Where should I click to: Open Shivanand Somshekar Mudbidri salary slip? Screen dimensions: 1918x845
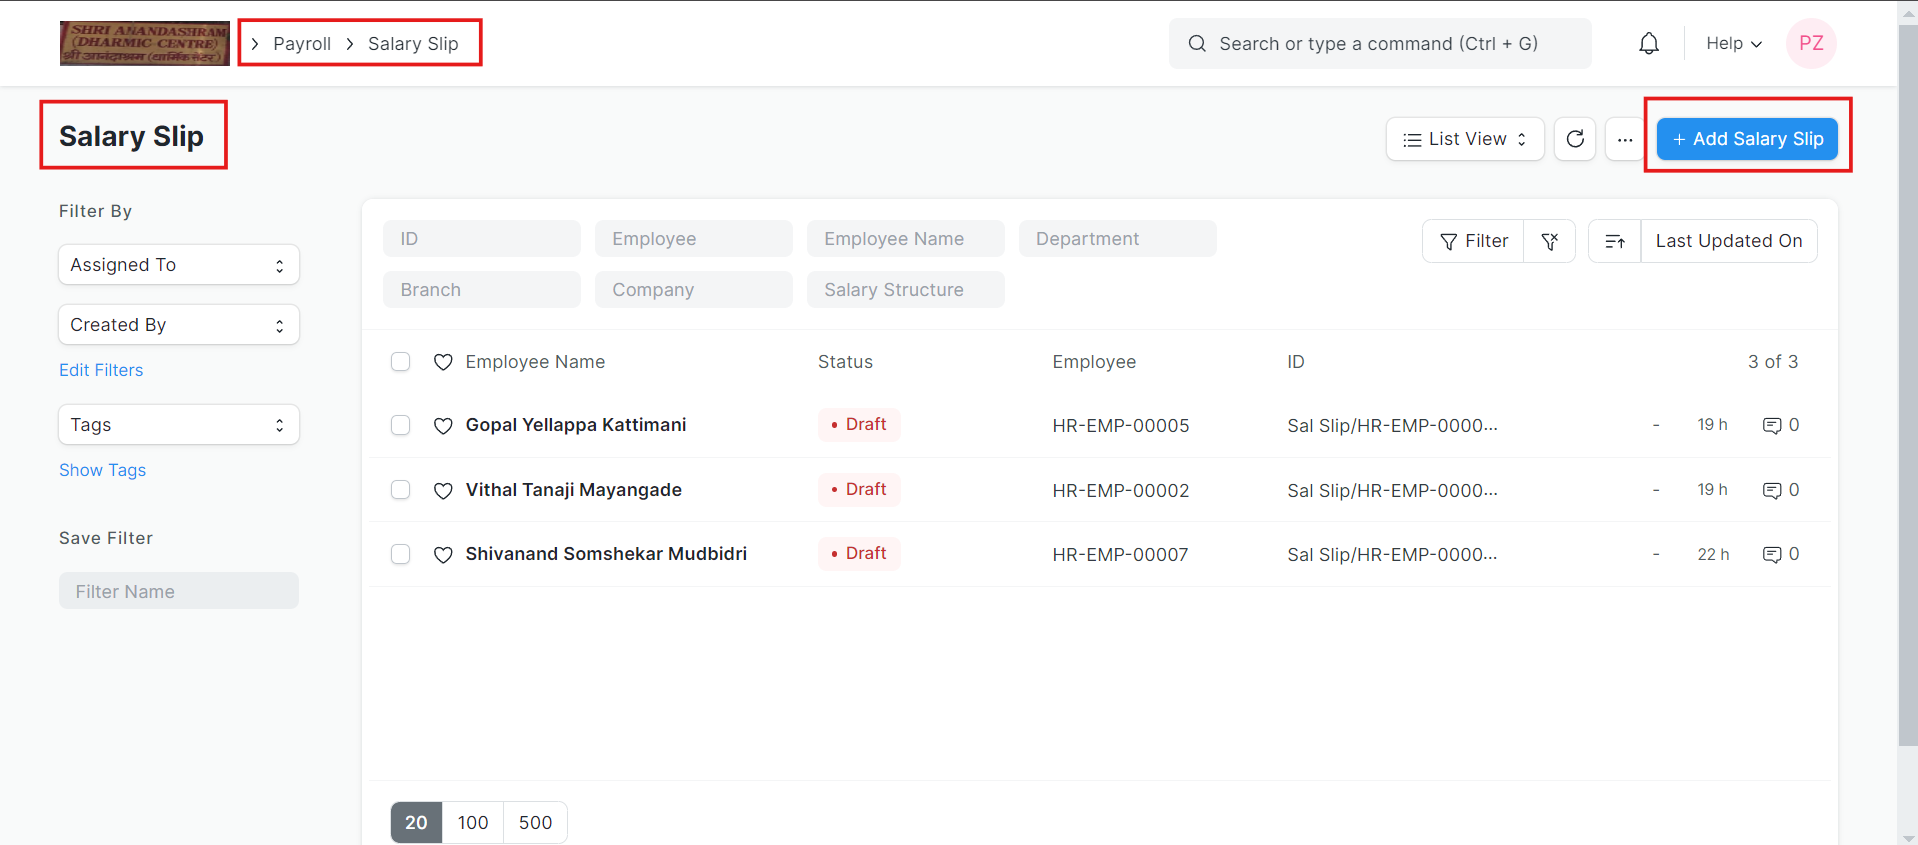coord(606,554)
